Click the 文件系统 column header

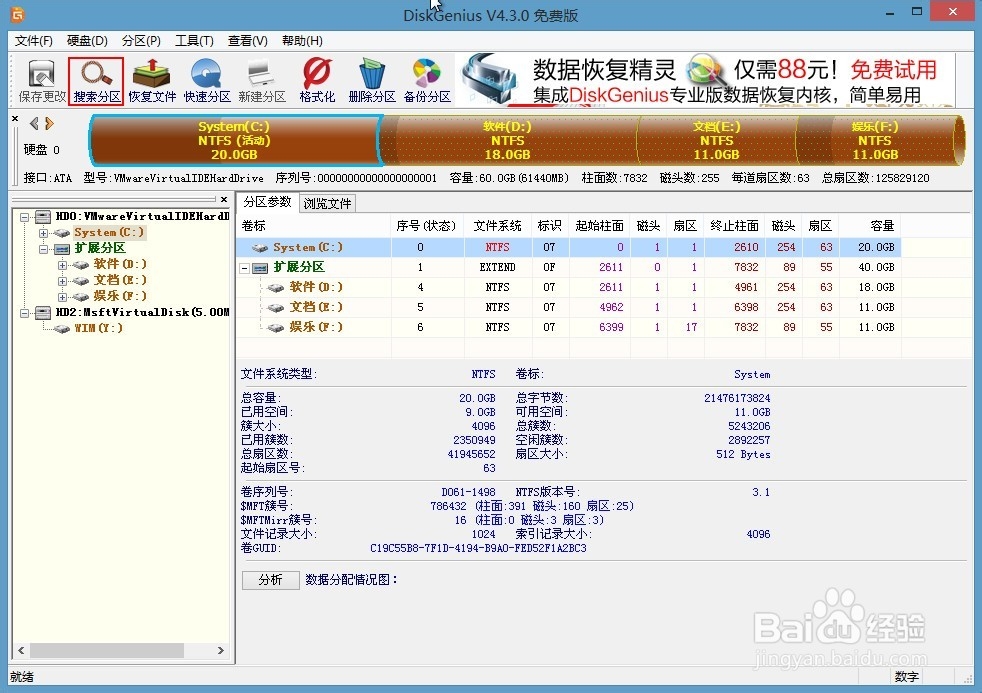coord(497,226)
